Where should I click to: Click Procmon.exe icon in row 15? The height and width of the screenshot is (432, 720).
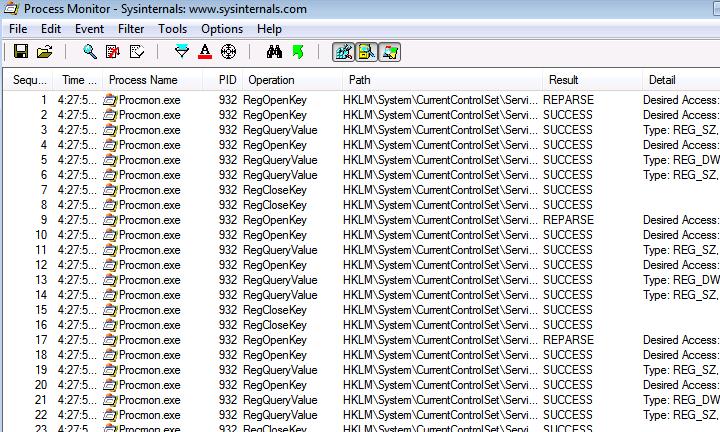click(110, 310)
